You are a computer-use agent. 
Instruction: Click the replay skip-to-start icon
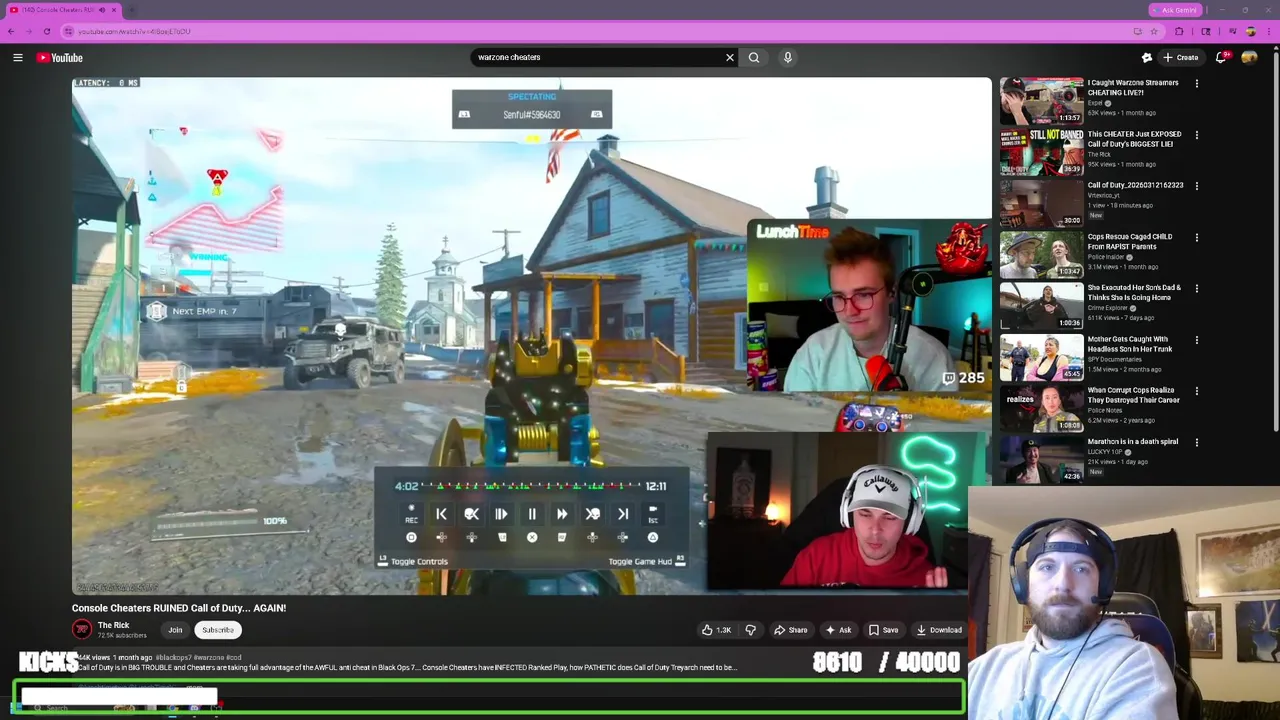pyautogui.click(x=441, y=514)
